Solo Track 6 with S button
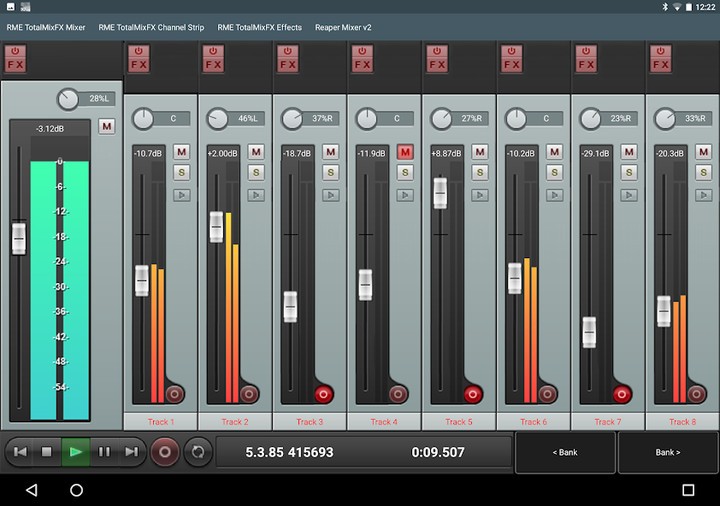The width and height of the screenshot is (720, 506). point(554,172)
